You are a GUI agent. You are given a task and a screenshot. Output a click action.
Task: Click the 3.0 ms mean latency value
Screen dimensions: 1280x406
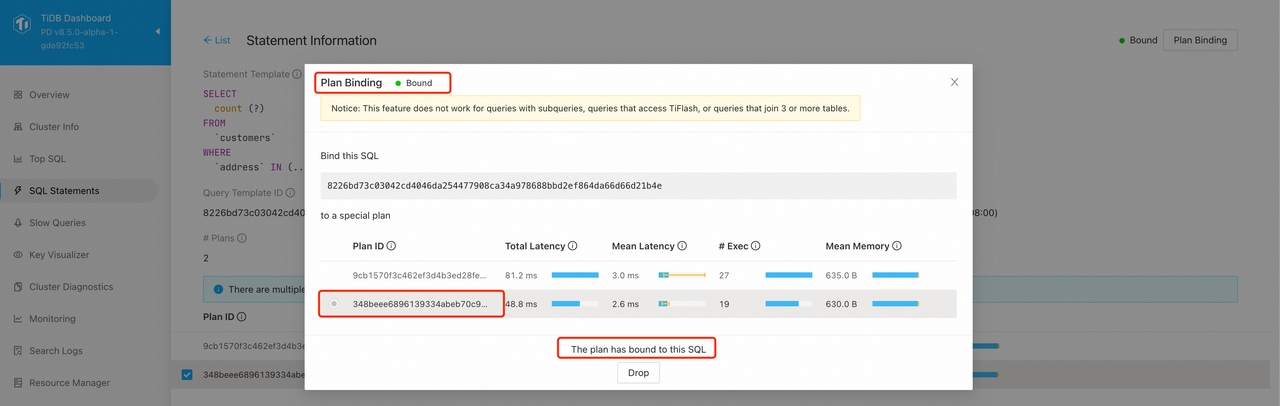[624, 275]
